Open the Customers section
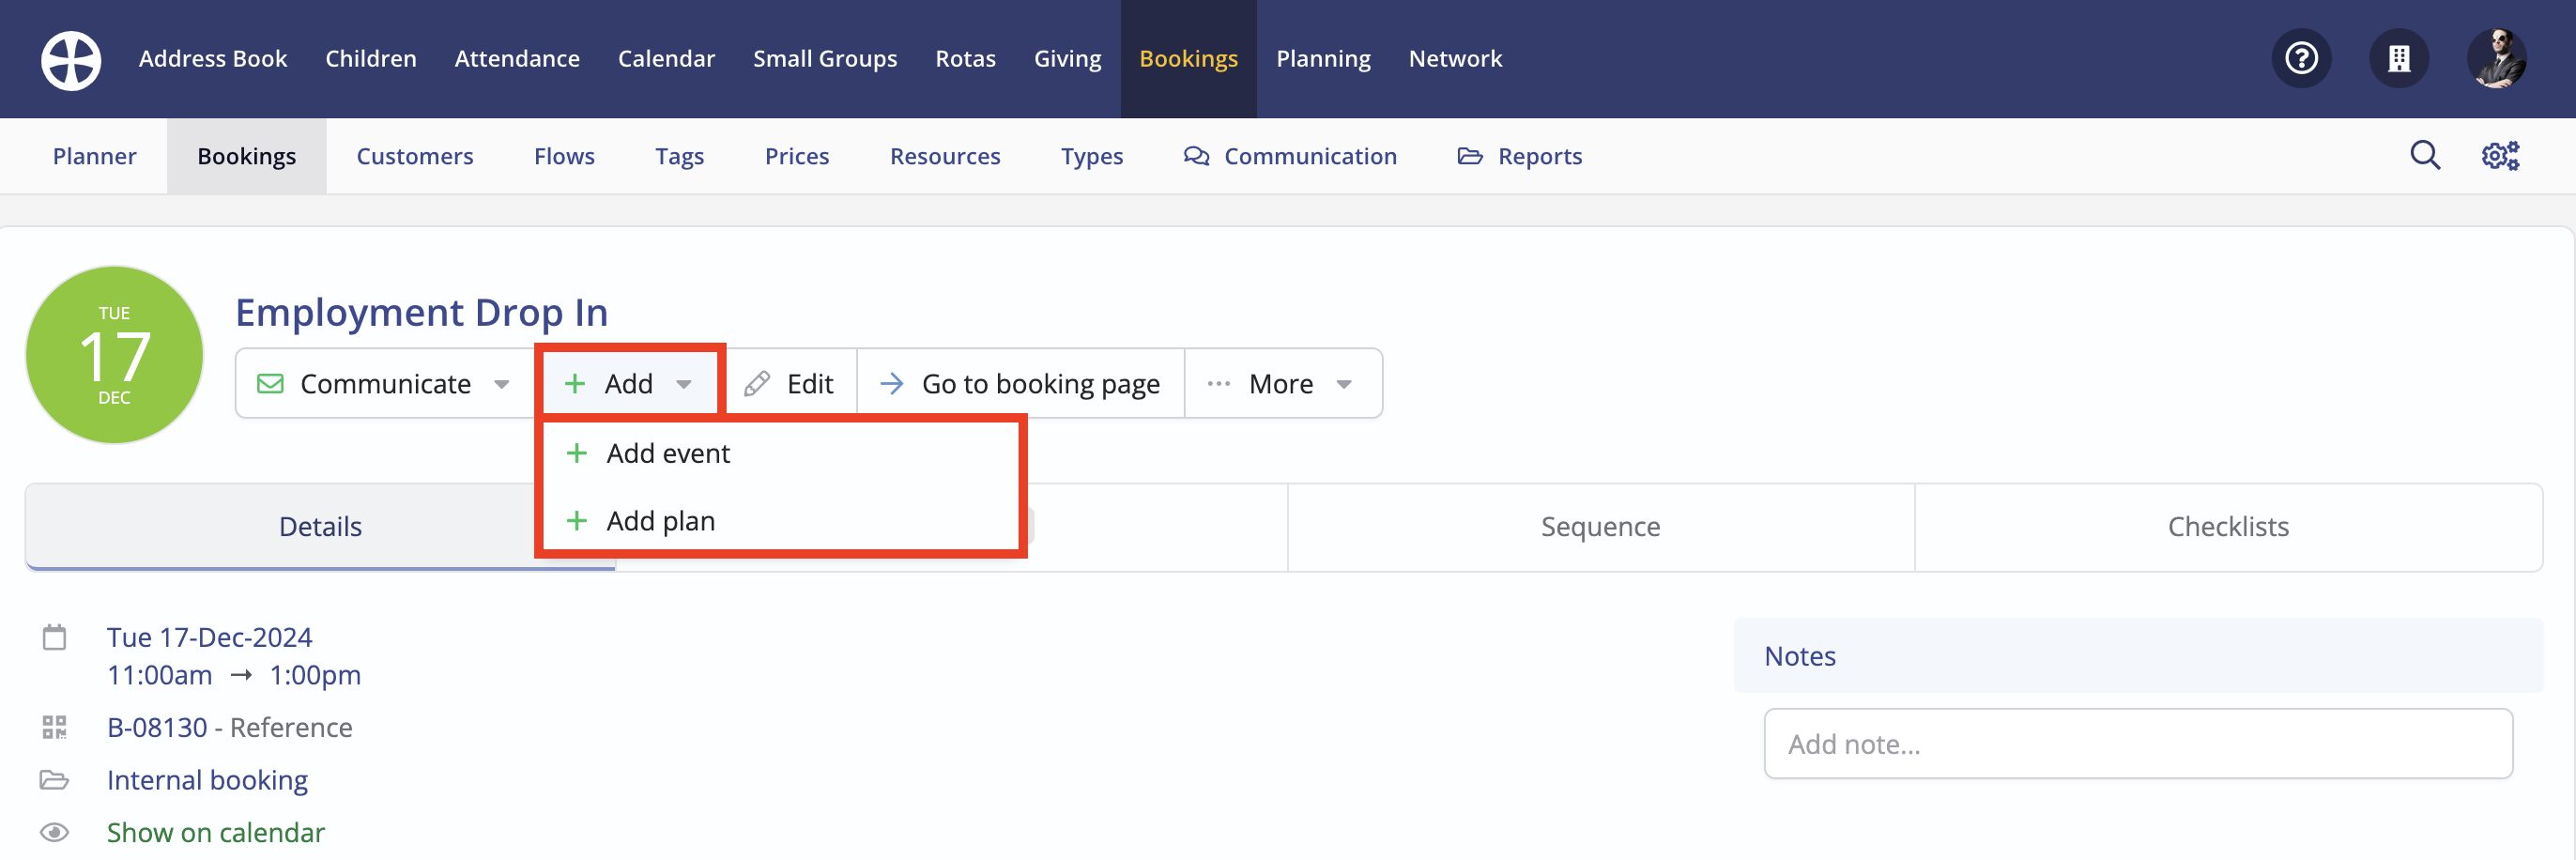 click(x=415, y=156)
